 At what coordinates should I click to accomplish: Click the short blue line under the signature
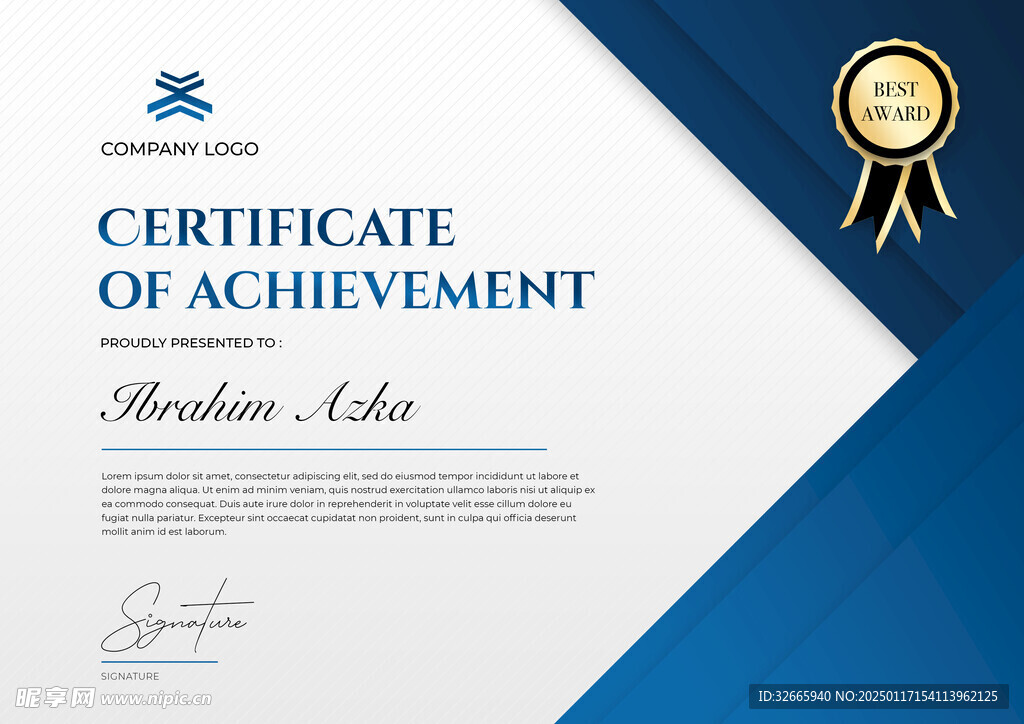tap(159, 662)
